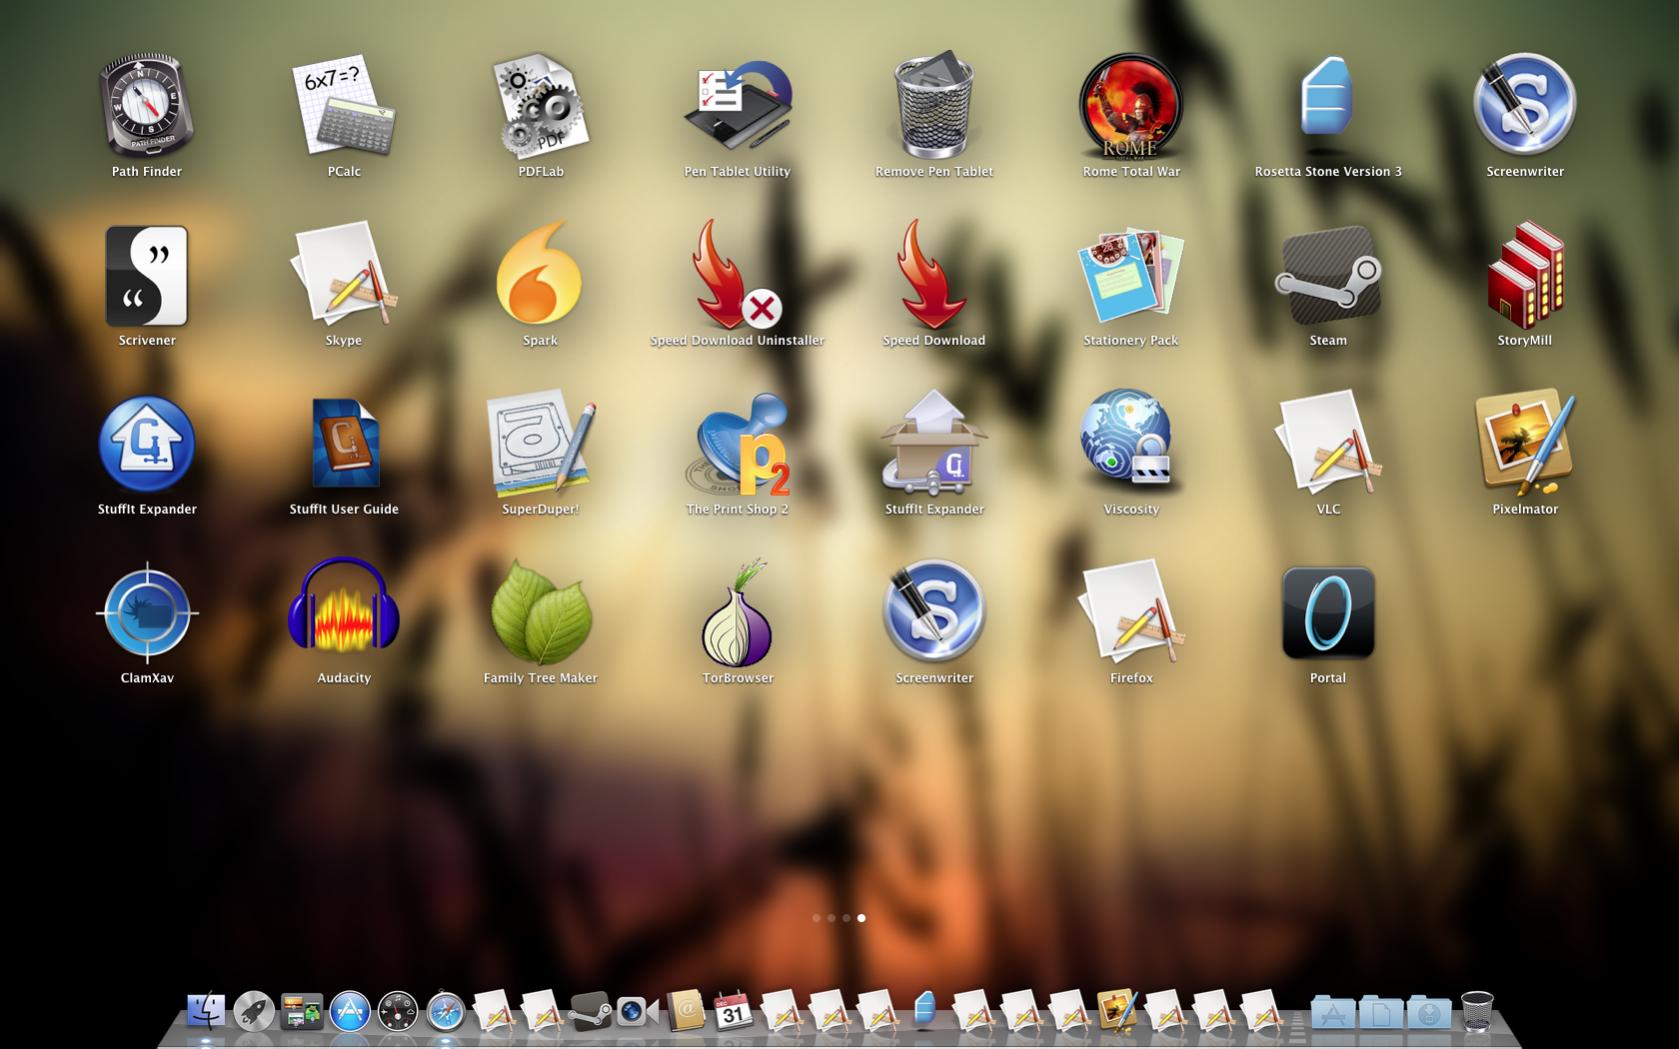Open the App Store from the Dock
Viewport: 1679px width, 1049px height.
350,1011
